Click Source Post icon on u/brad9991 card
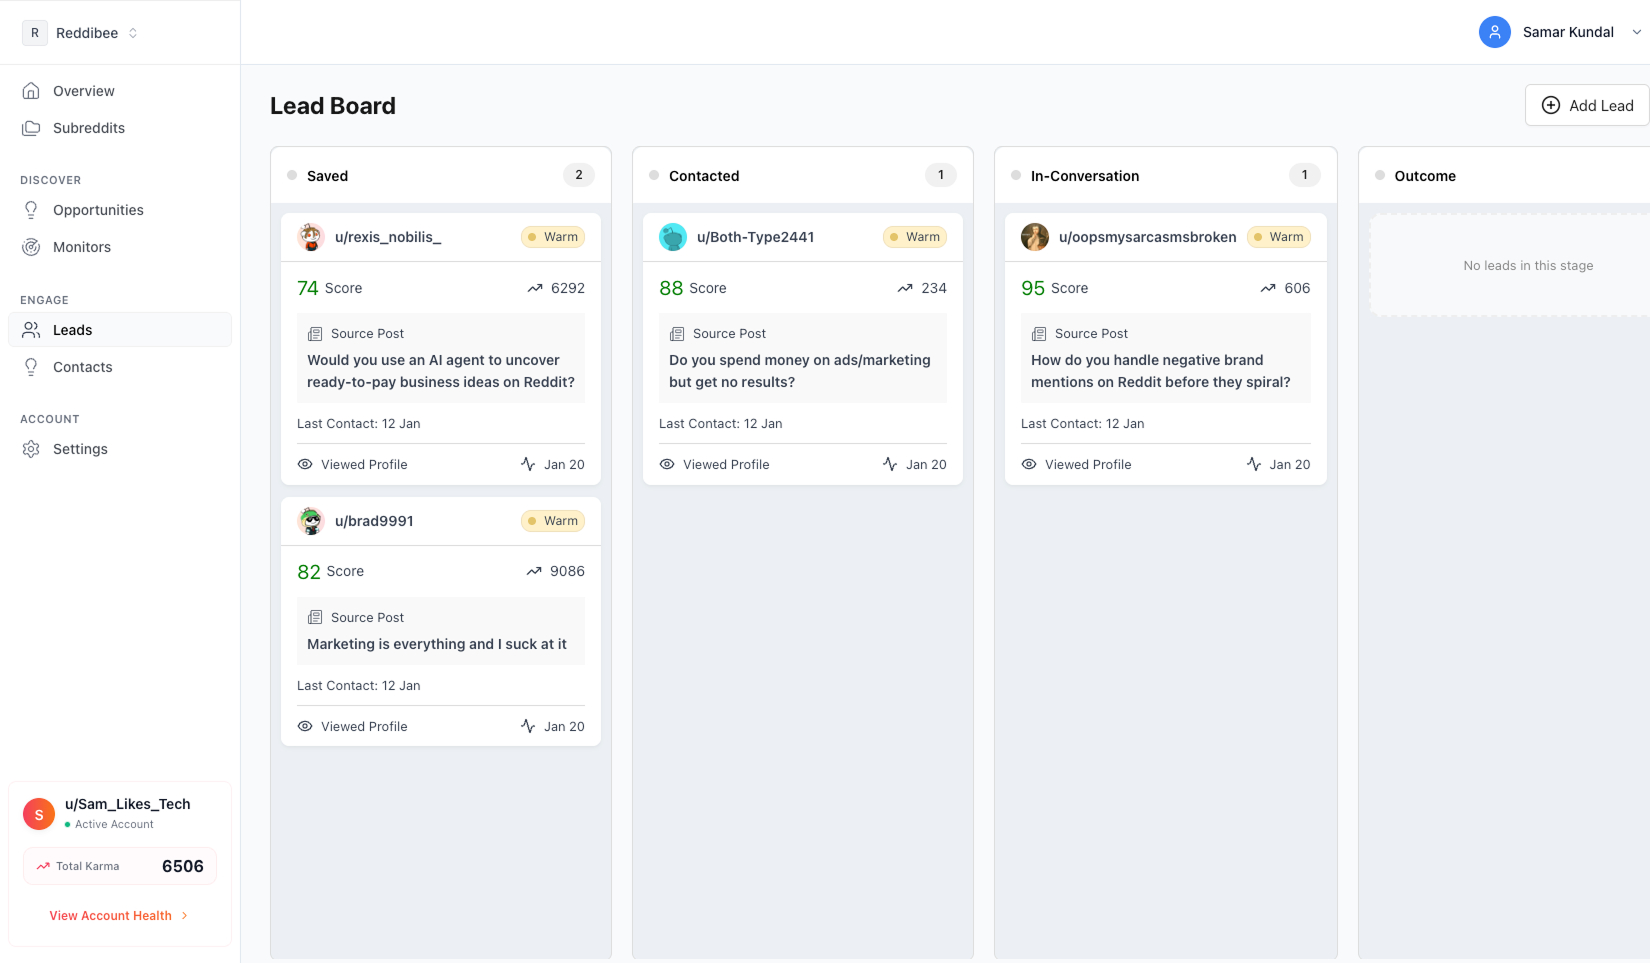The width and height of the screenshot is (1650, 963). point(315,618)
